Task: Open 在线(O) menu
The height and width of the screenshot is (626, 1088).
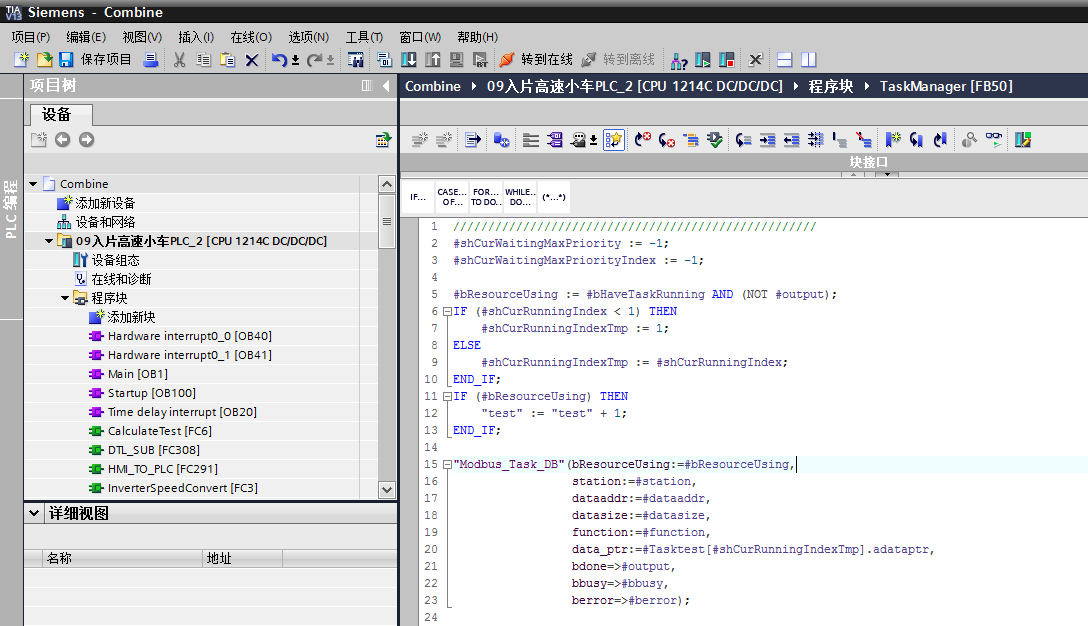Action: (x=250, y=37)
